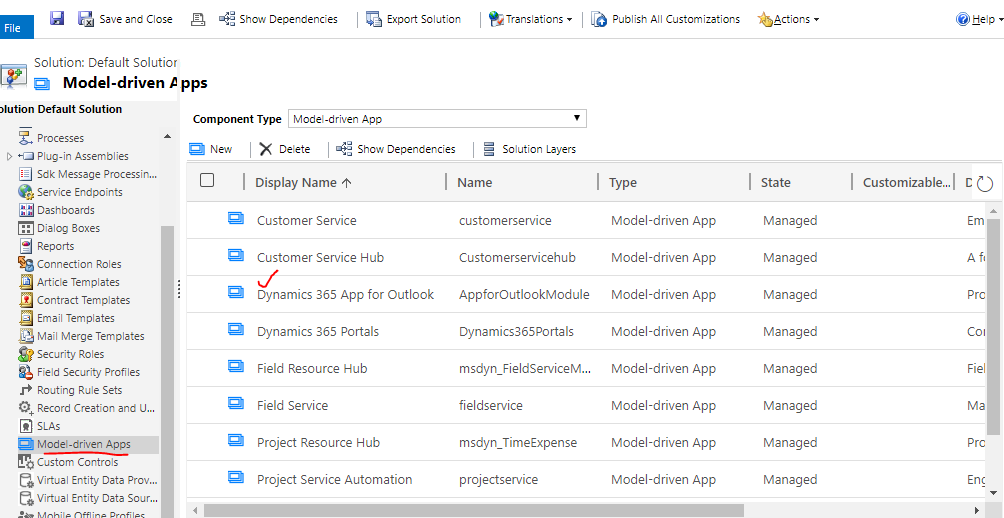Open Article Templates in the tree
Screen dimensions: 1004x518
pos(78,282)
